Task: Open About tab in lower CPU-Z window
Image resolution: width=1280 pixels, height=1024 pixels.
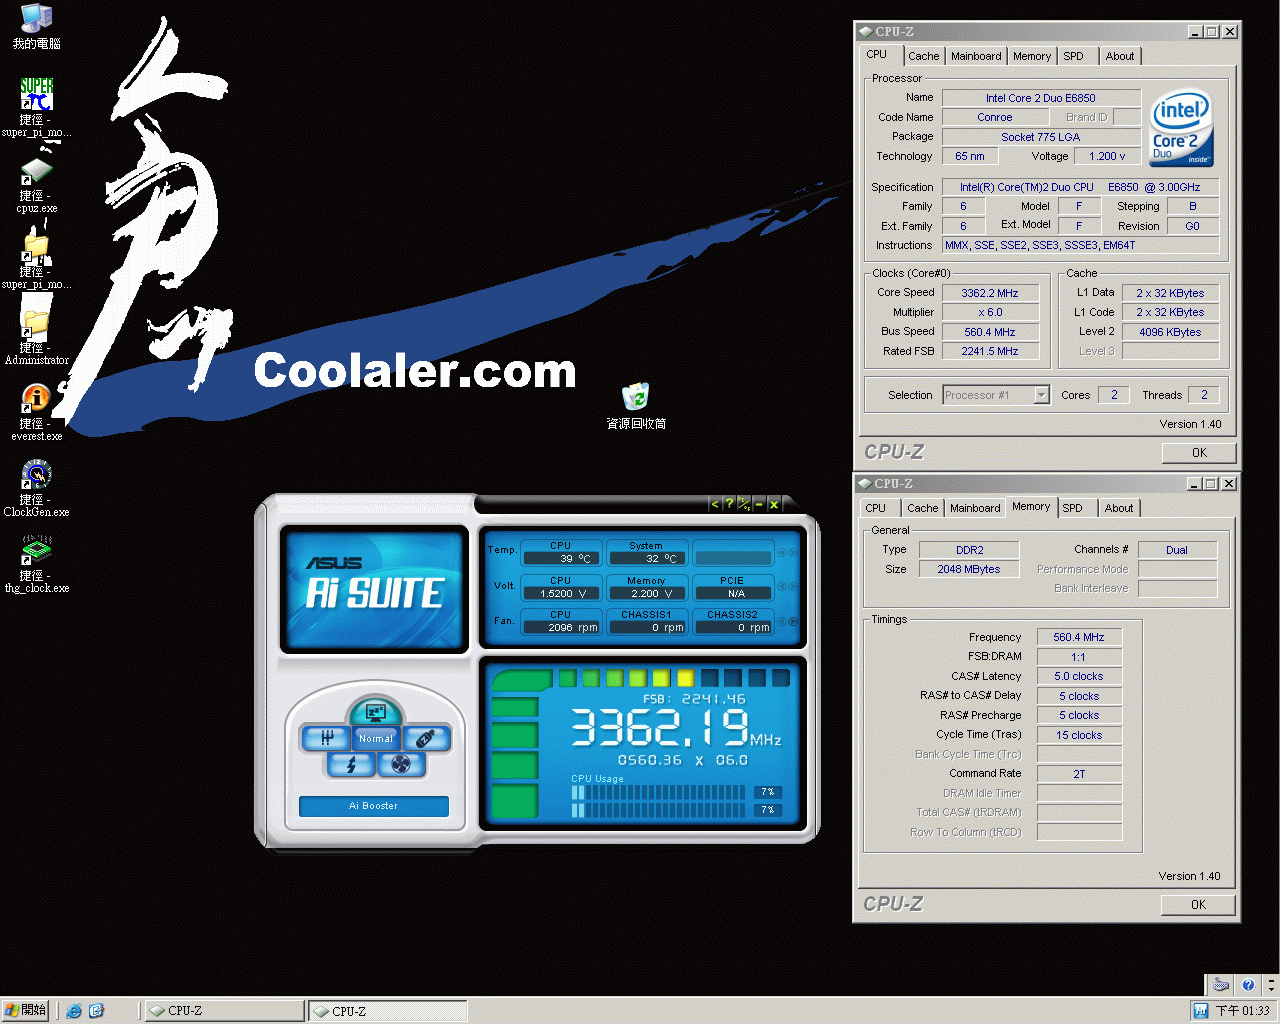Action: click(x=1119, y=508)
